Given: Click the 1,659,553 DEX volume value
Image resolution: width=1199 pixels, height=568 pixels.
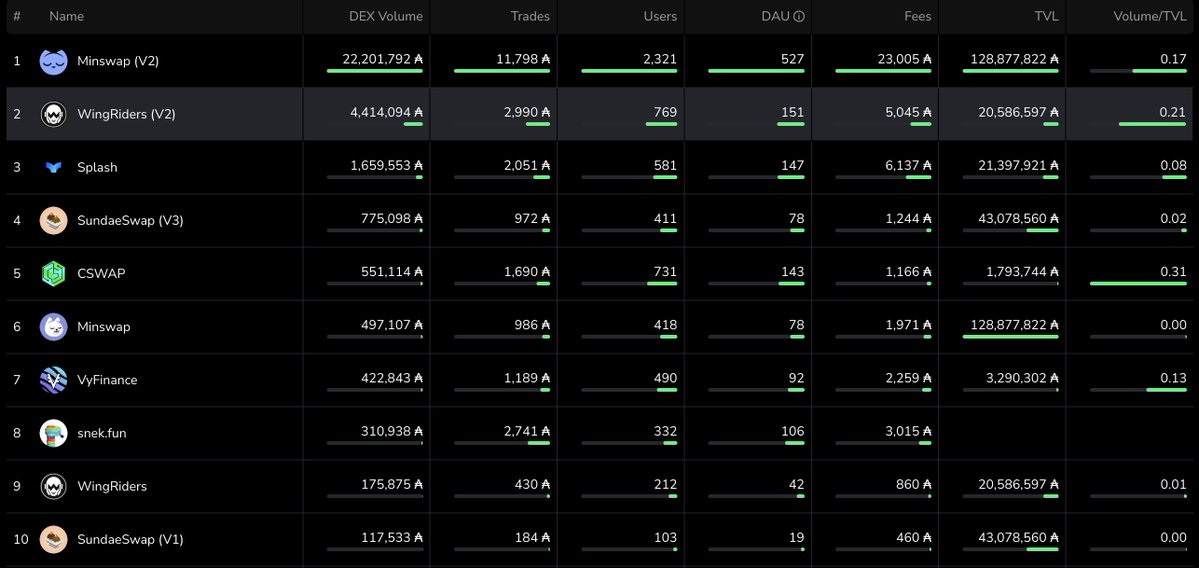Looking at the screenshot, I should click(x=386, y=165).
